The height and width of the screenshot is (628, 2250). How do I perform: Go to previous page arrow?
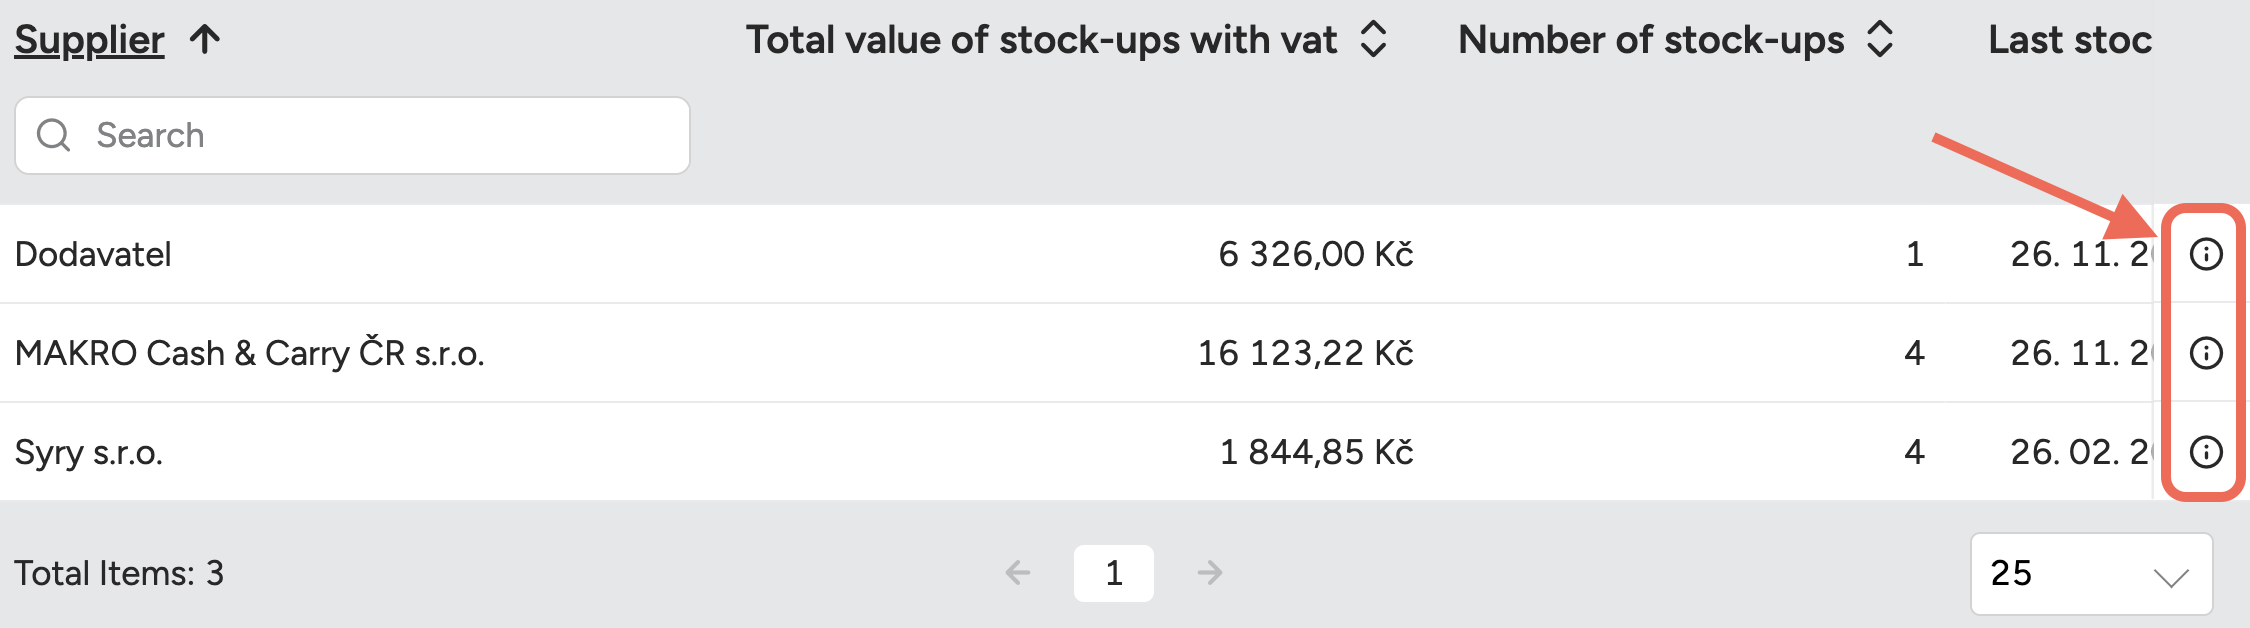(1018, 573)
